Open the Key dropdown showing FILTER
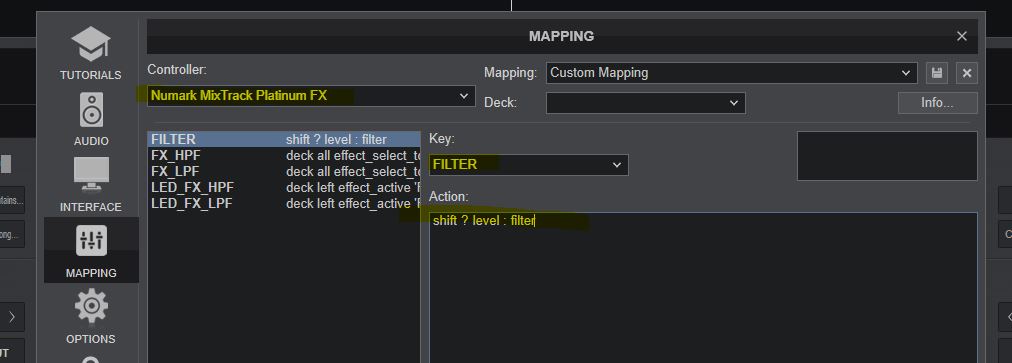This screenshot has height=363, width=1012. tap(528, 165)
